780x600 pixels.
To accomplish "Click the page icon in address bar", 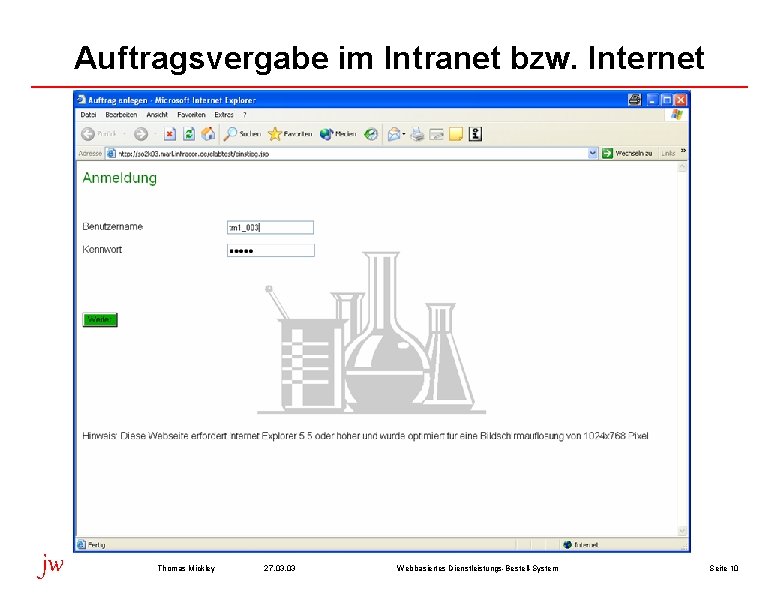I will (111, 153).
